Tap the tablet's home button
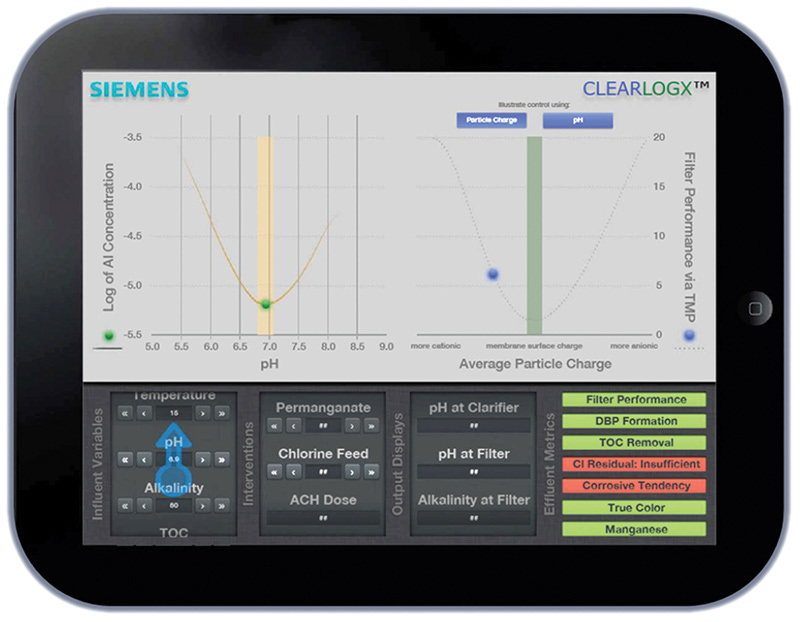Viewport: 800px width, 622px height. pos(759,306)
